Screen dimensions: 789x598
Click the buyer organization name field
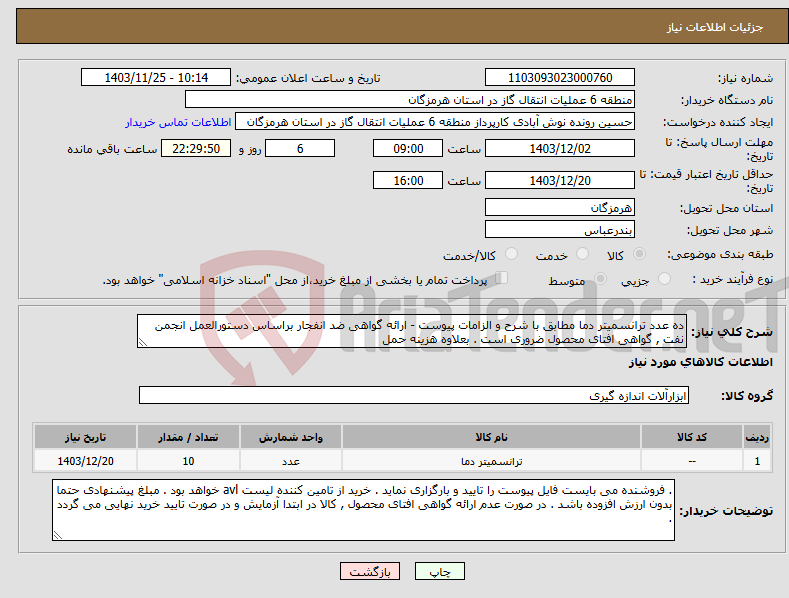410,100
